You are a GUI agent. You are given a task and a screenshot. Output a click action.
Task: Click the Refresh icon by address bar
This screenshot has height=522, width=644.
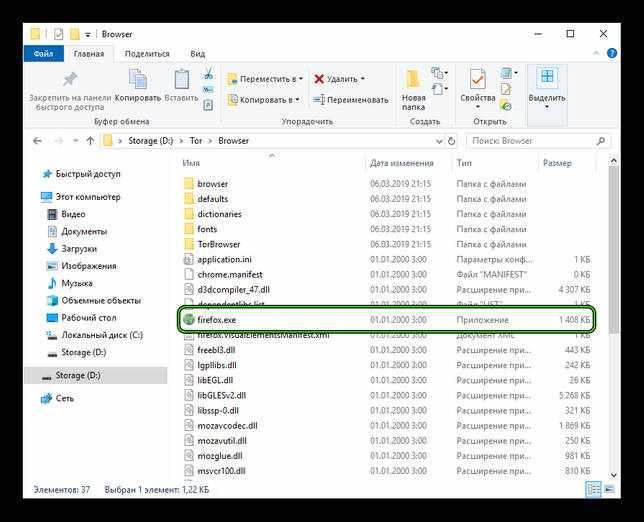451,141
